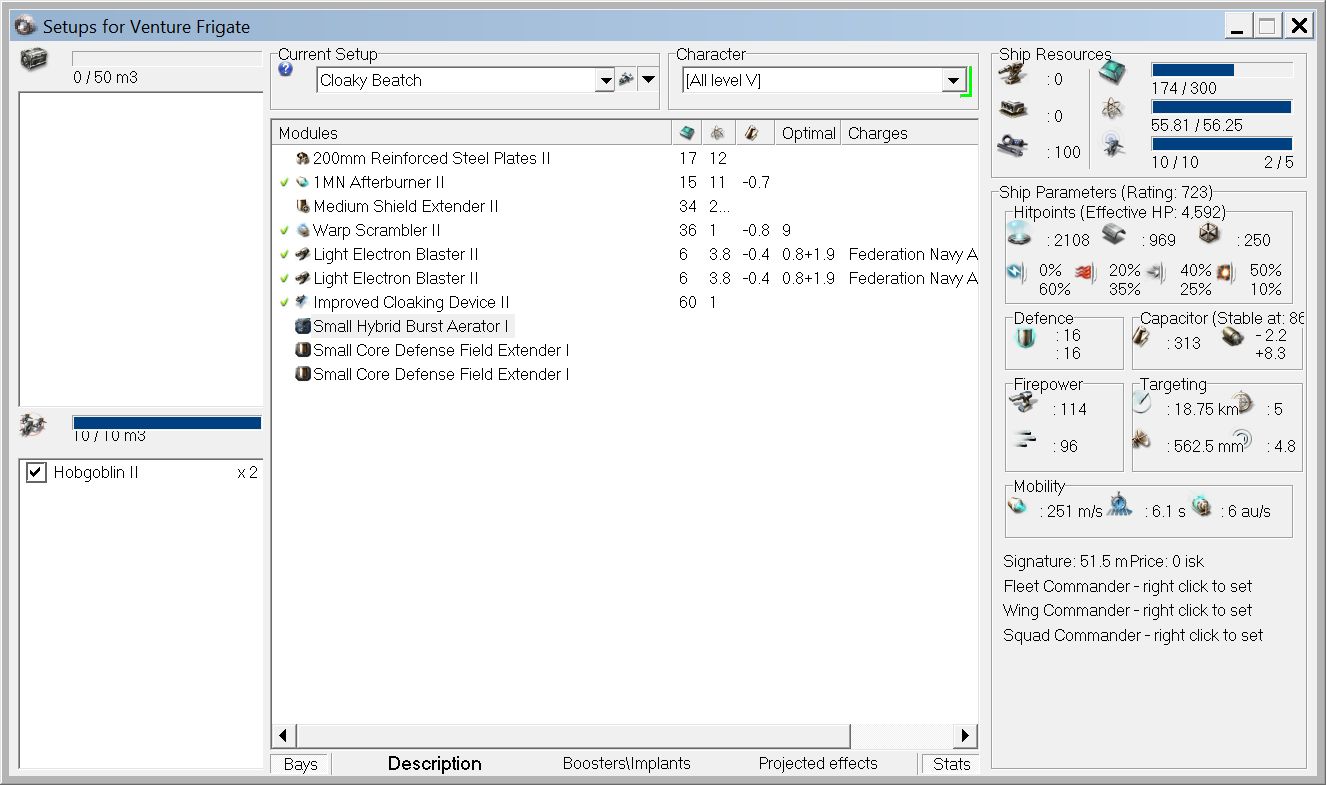Viewport: 1326px width, 785px height.
Task: Open the Cloaky Beatch setup dropdown
Action: (x=605, y=80)
